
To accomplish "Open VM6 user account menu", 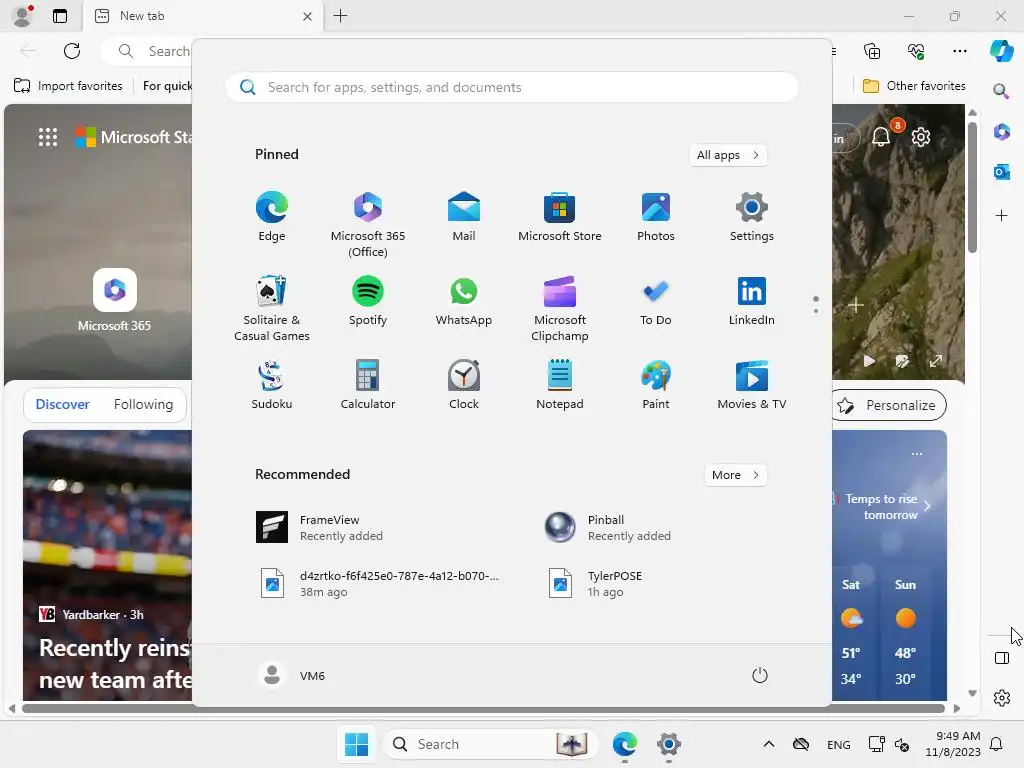I will point(291,675).
